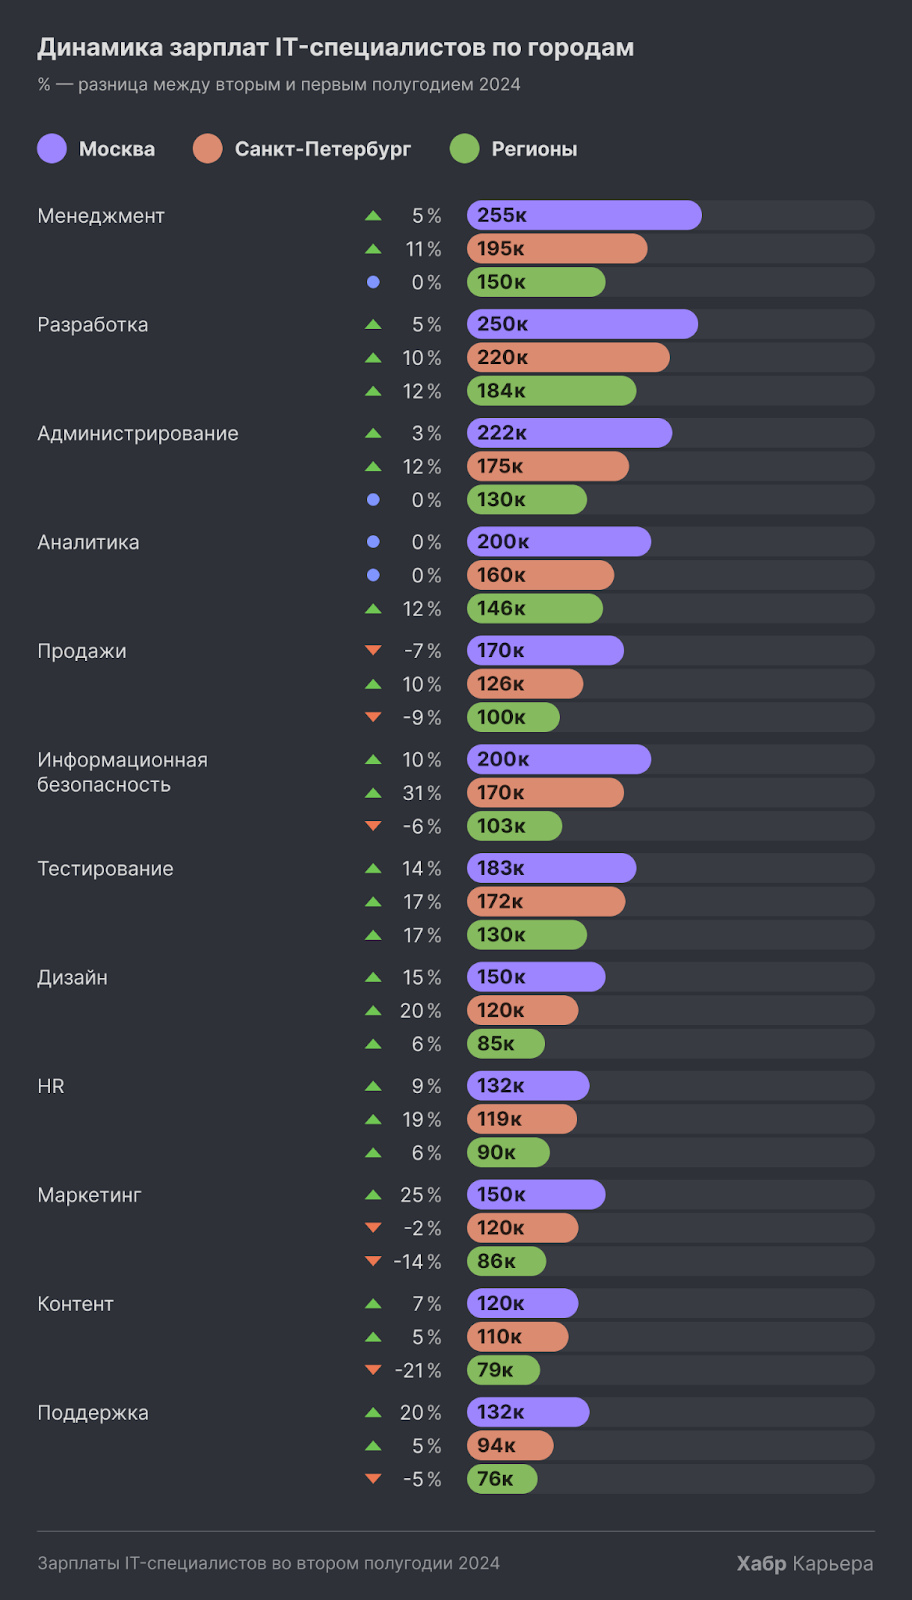The image size is (912, 1600).
Task: Click the blue dot beside Аналитика 200к bar
Action: click(x=373, y=542)
